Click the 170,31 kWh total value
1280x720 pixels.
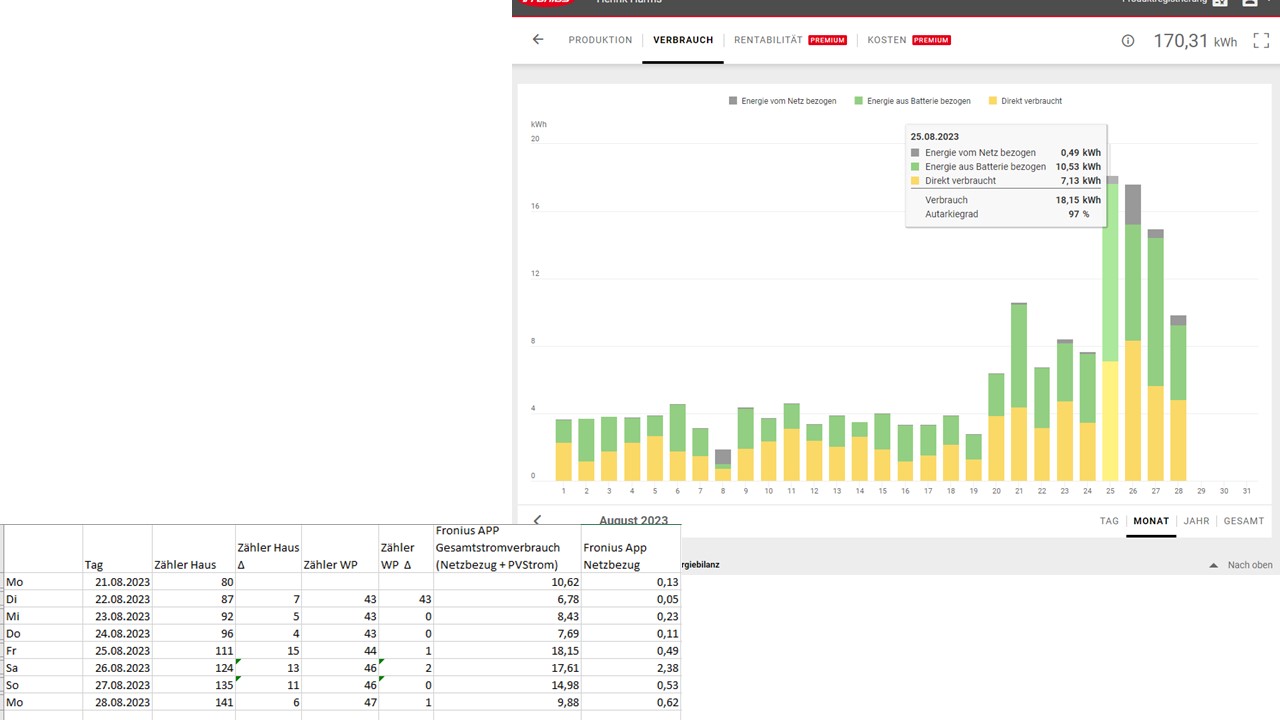click(1195, 41)
